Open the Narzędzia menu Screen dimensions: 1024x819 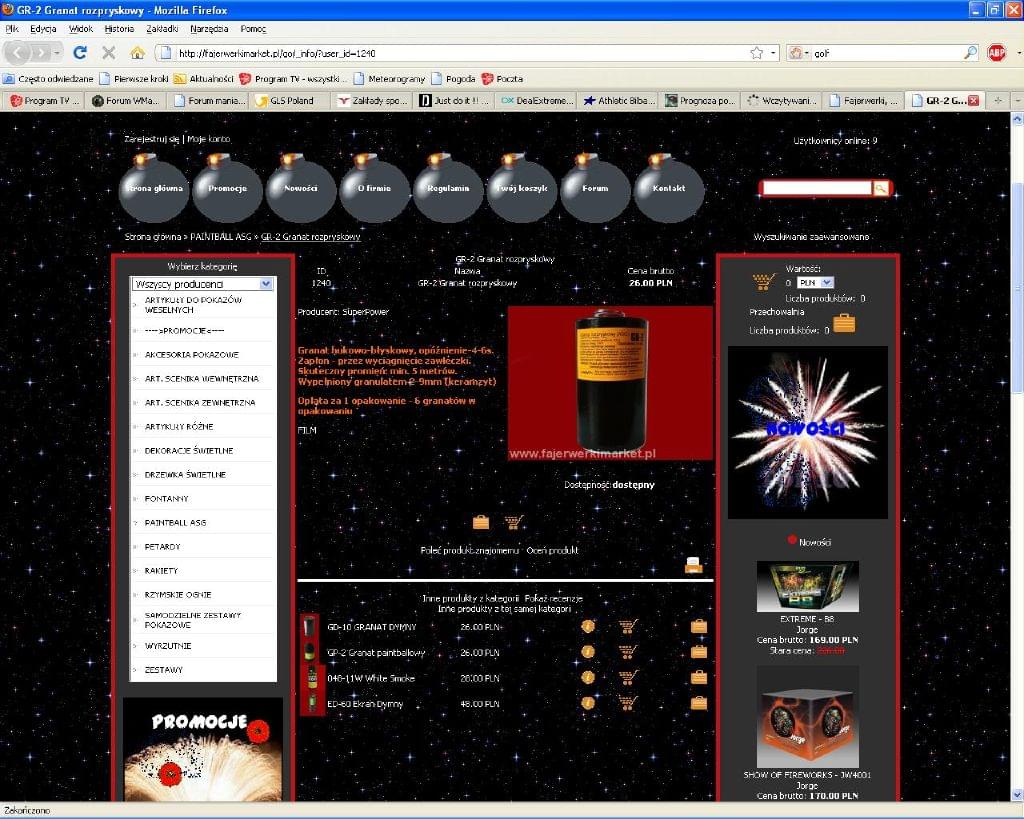pyautogui.click(x=209, y=29)
